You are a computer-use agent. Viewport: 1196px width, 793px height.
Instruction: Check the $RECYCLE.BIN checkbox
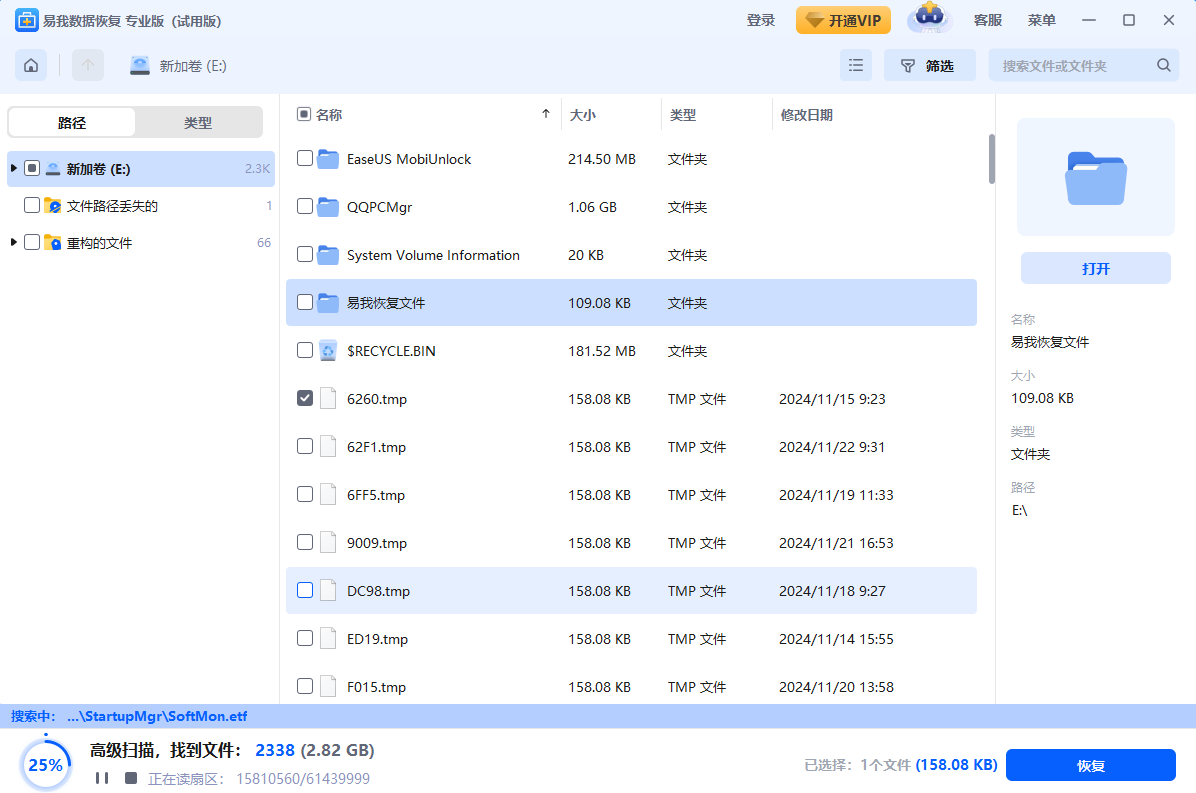tap(304, 350)
